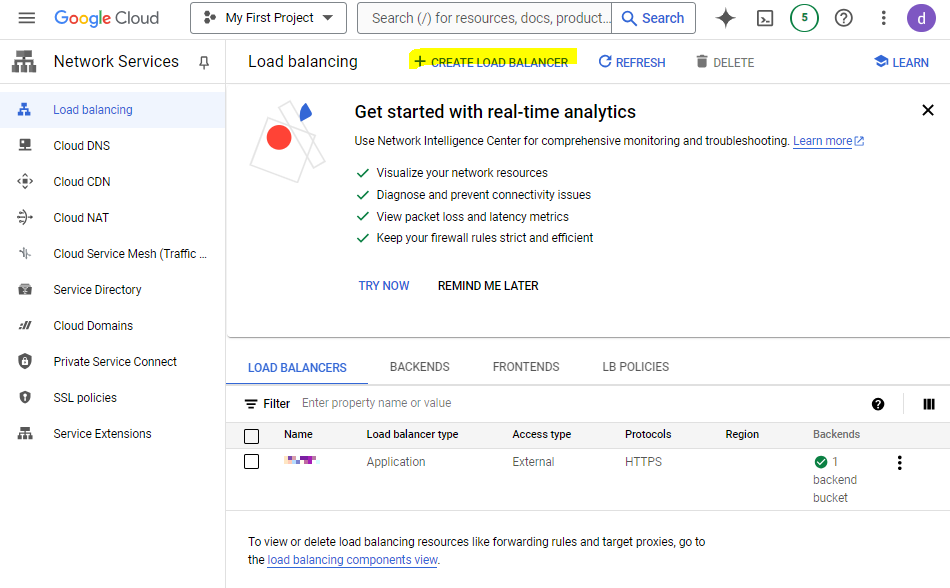The image size is (950, 588).
Task: Open Gemini AI assistant sparkle icon
Action: [725, 18]
